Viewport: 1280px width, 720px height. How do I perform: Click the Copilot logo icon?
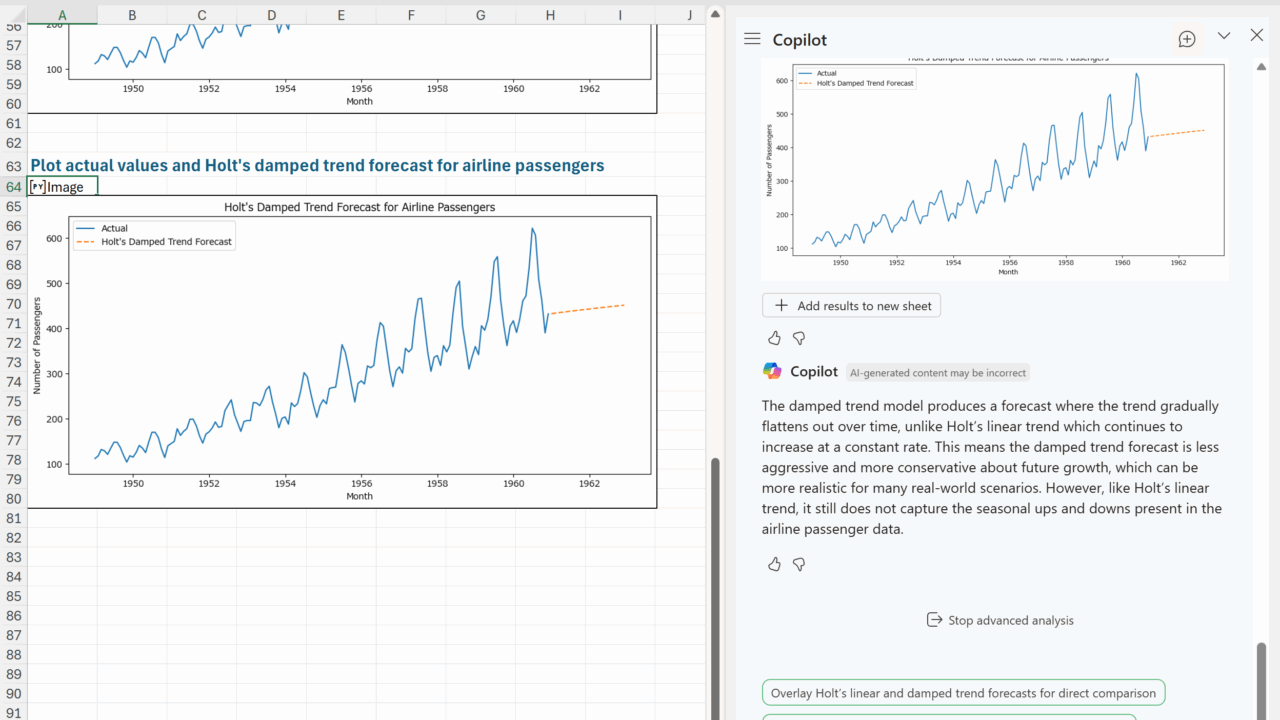coord(772,372)
